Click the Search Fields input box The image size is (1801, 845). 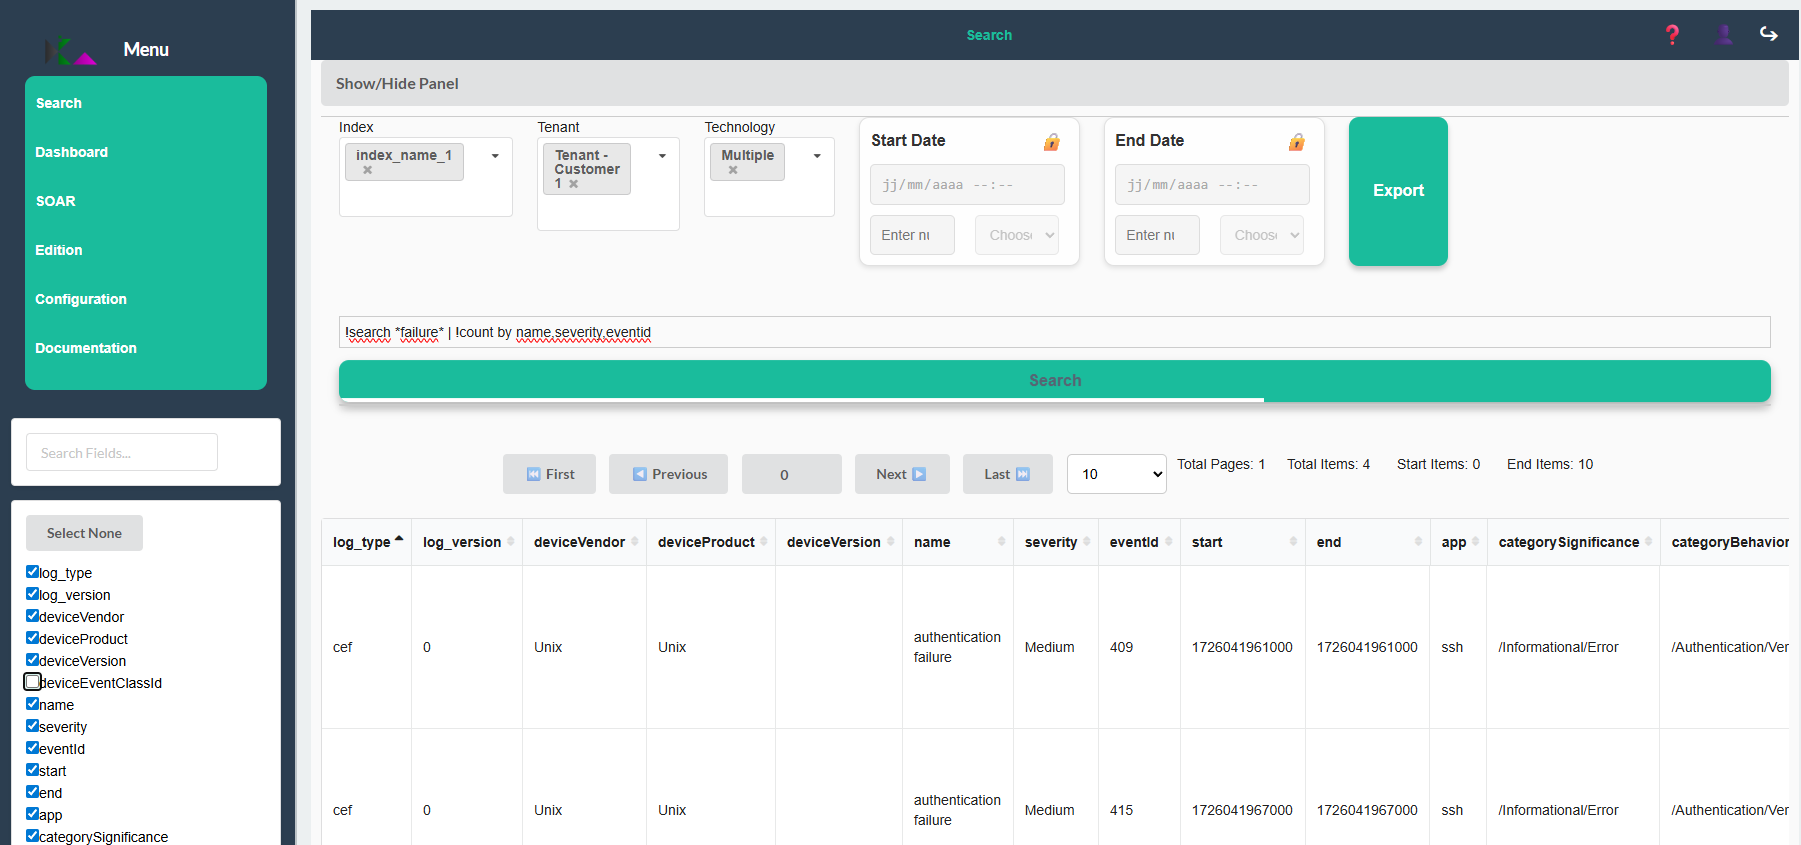122,452
